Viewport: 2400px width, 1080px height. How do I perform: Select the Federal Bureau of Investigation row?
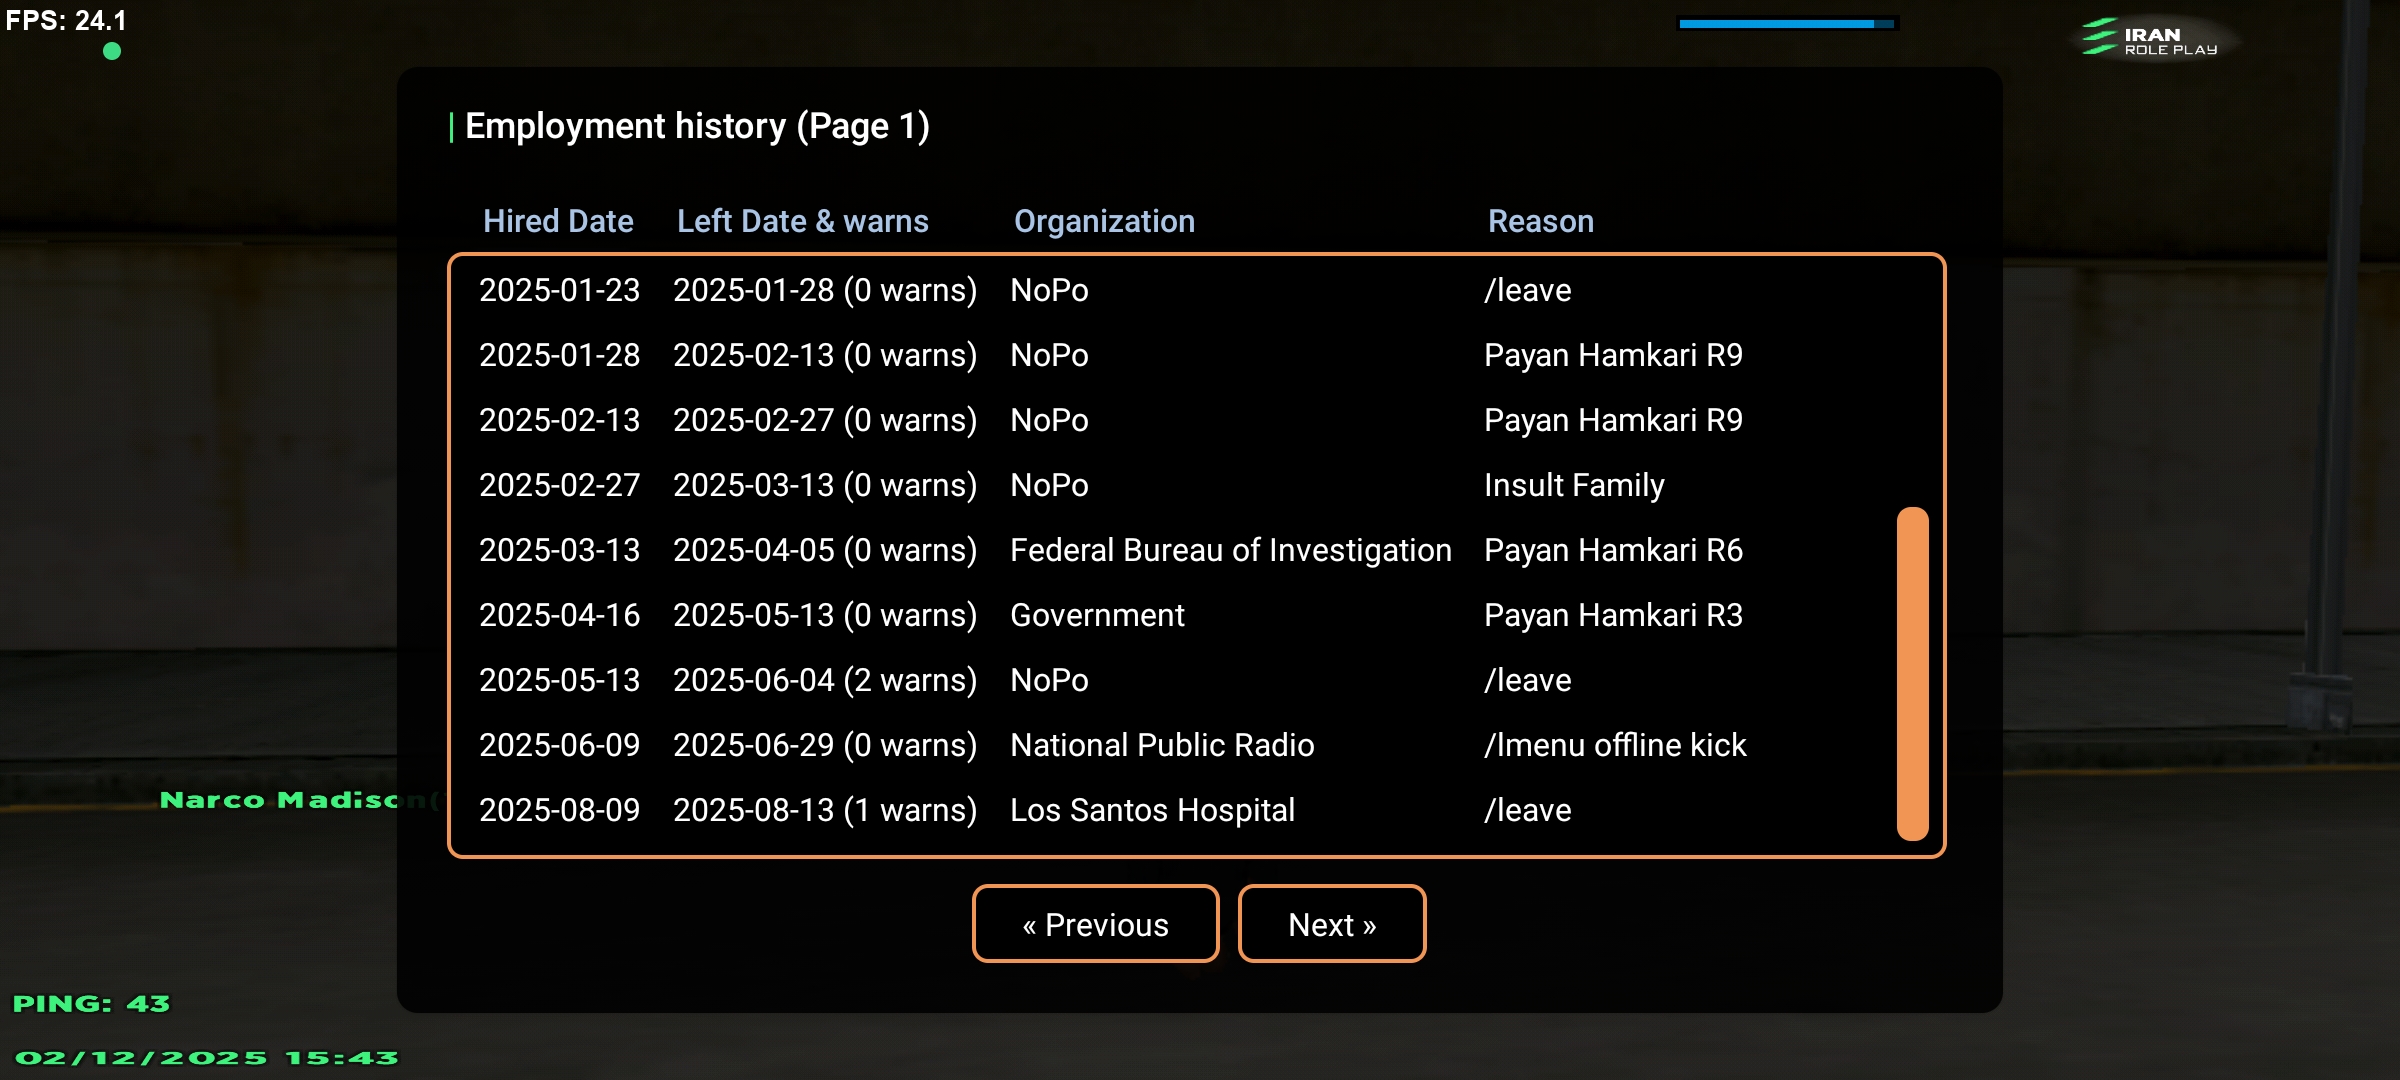1230,550
